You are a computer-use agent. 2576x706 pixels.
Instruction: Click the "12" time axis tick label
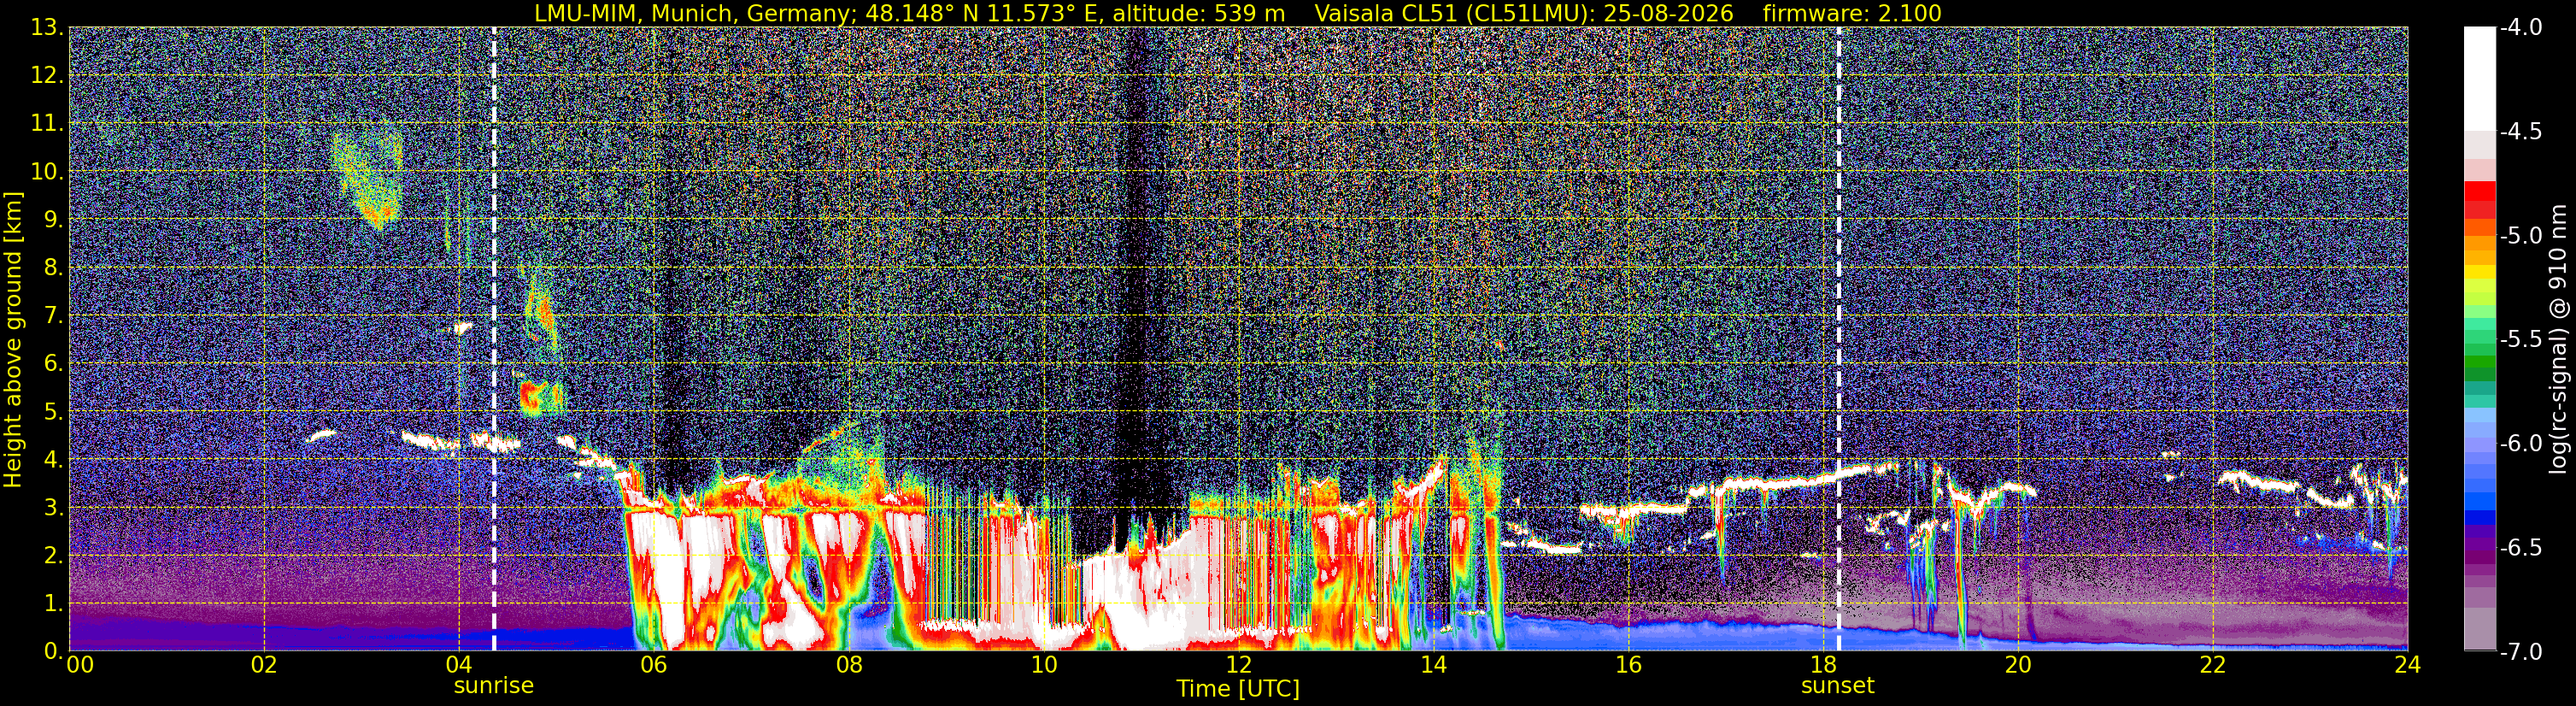tap(1239, 665)
